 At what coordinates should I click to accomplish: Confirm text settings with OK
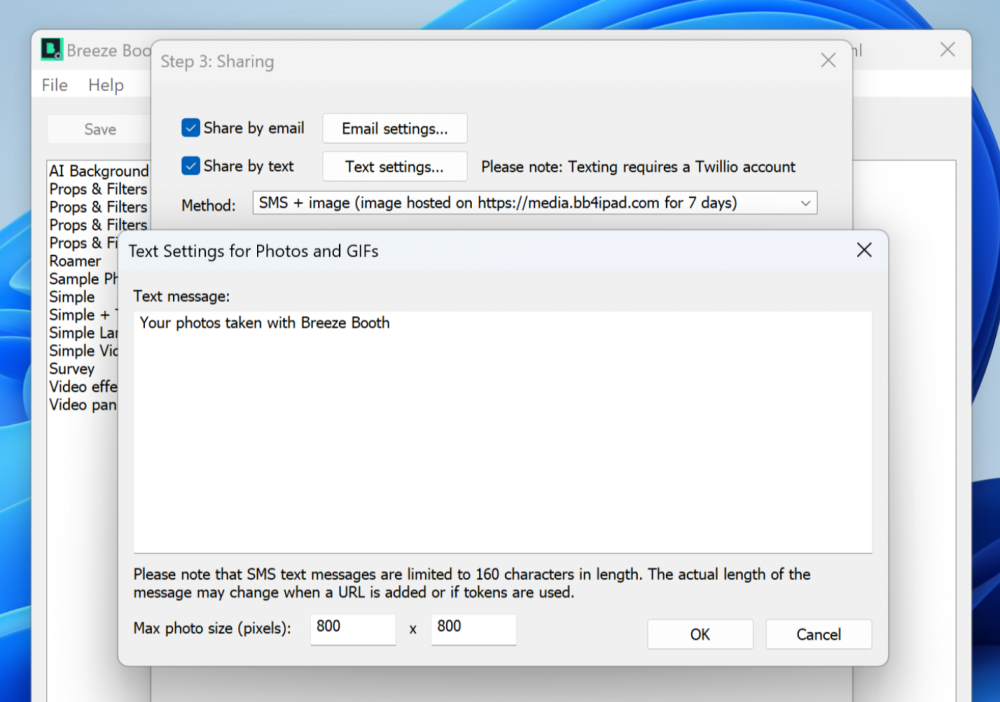(x=700, y=634)
